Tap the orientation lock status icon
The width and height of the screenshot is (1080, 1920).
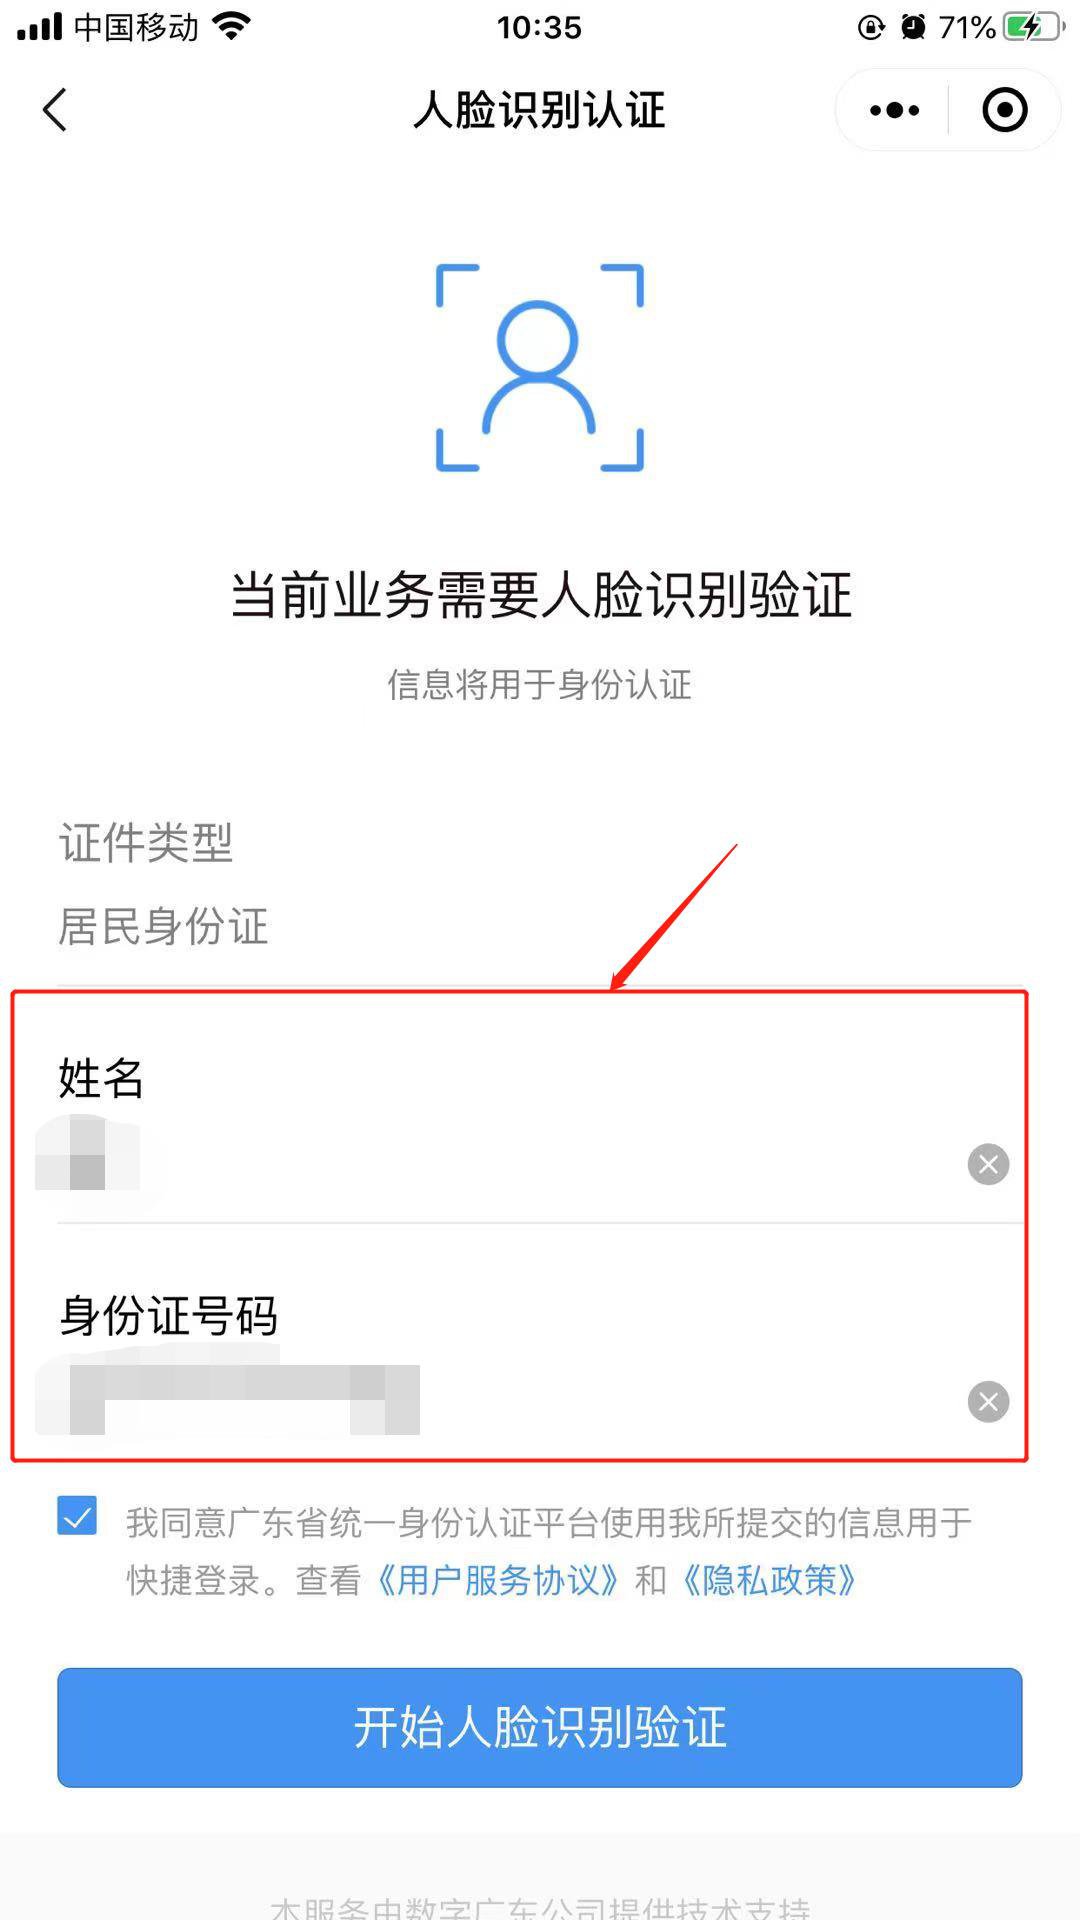pyautogui.click(x=871, y=27)
